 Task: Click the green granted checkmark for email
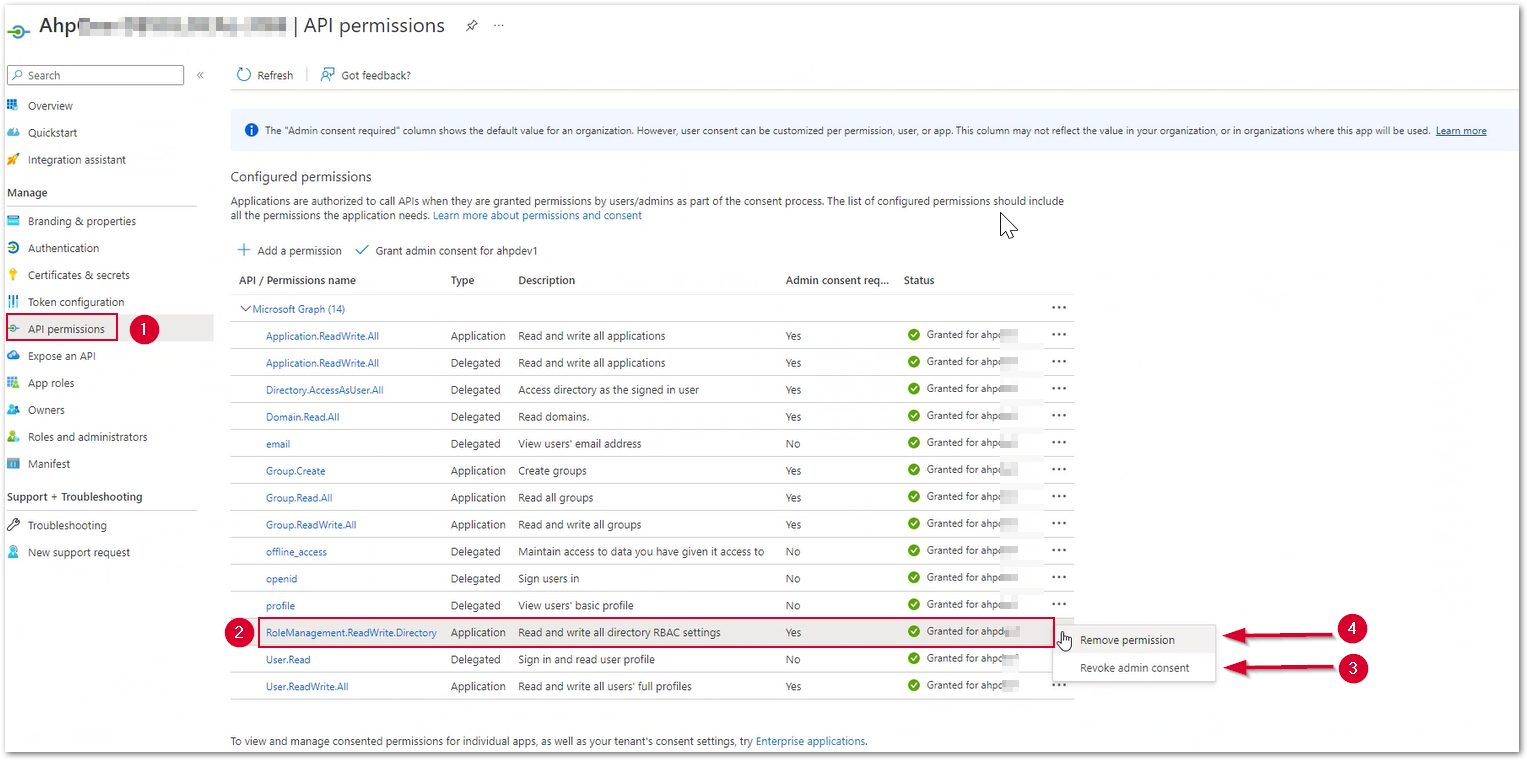click(913, 443)
